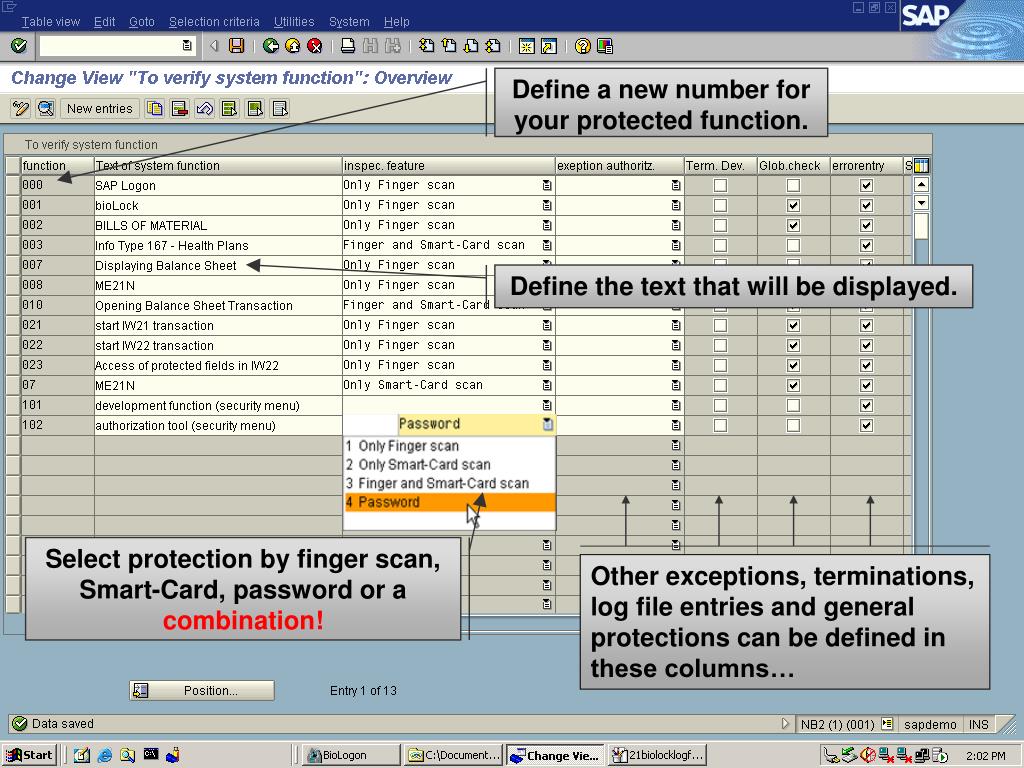Uncheck errorentry for start IW22 transaction row
Screen dimensions: 1024x768
[x=866, y=345]
